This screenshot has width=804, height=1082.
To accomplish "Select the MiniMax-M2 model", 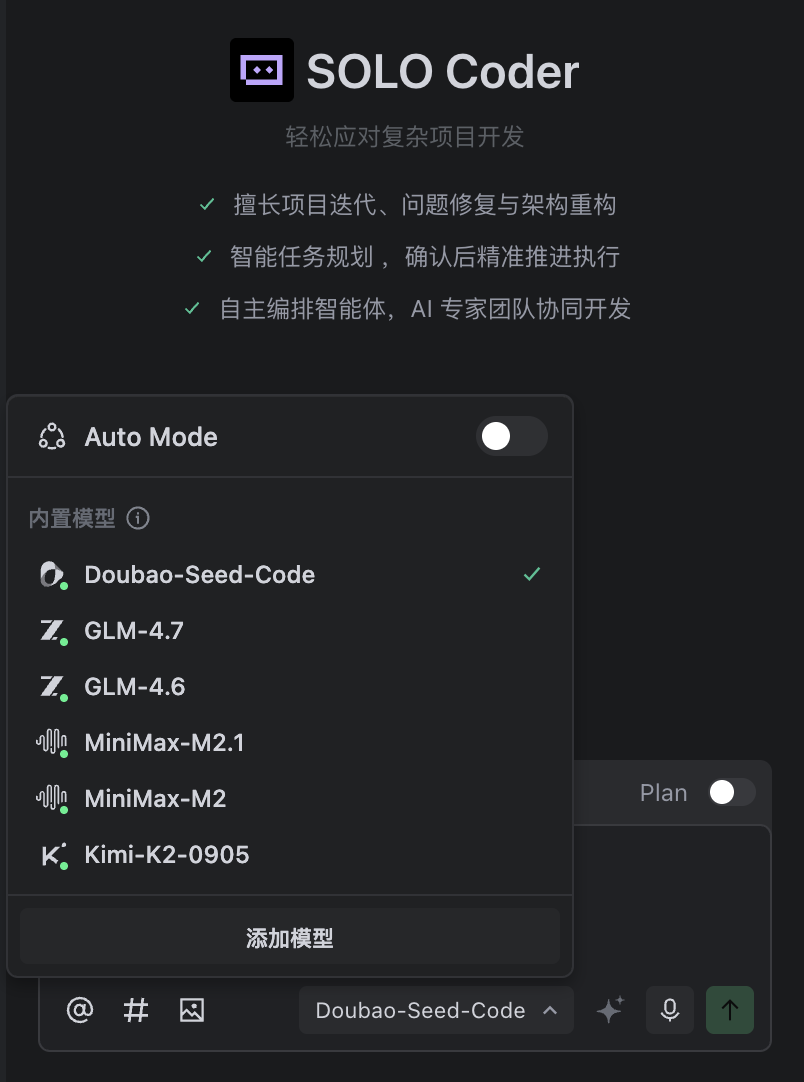I will [x=155, y=799].
